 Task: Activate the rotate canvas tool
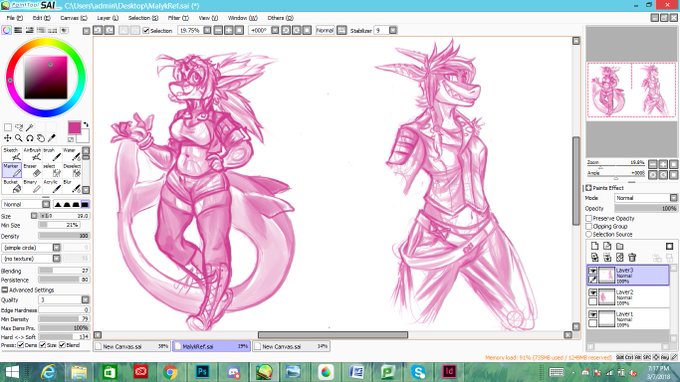[x=29, y=138]
